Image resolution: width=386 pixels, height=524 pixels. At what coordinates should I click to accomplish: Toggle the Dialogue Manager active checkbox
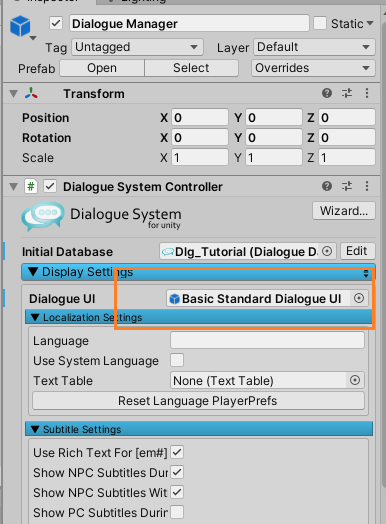point(56,23)
